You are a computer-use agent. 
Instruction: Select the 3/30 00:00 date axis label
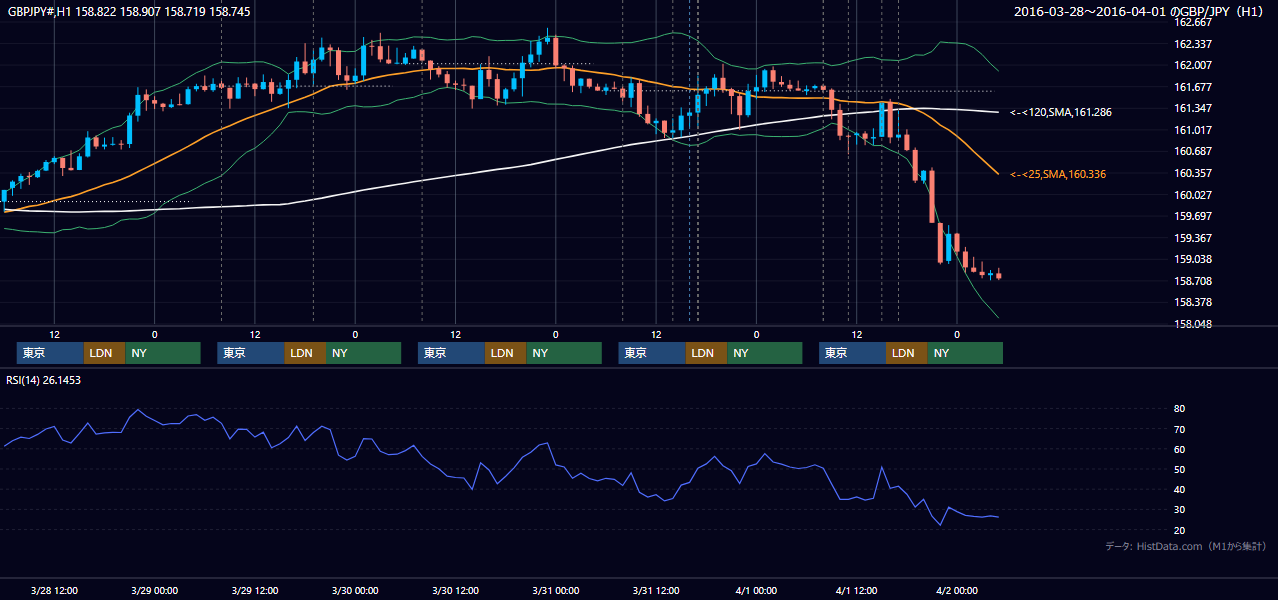point(355,590)
